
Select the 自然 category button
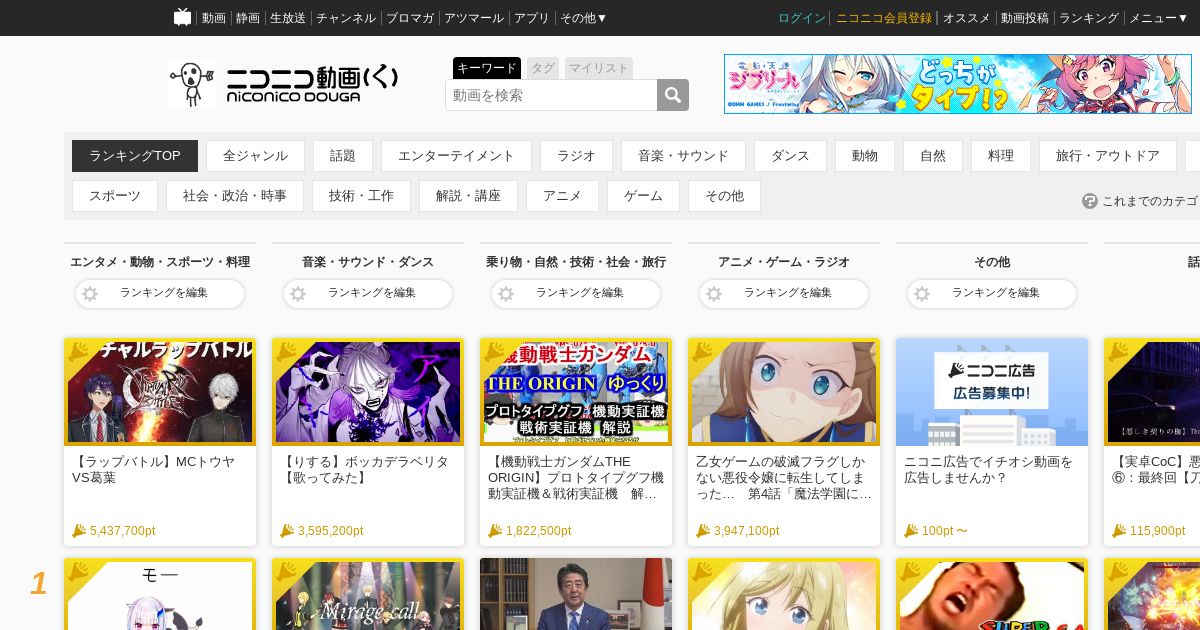[x=933, y=156]
